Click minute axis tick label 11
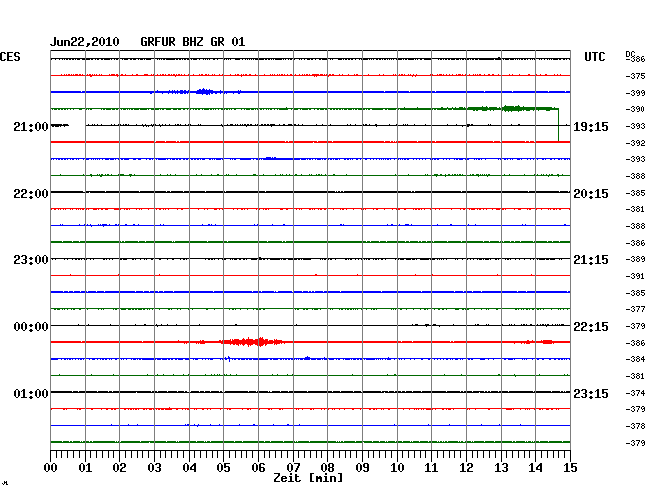This screenshot has width=650, height=494. pyautogui.click(x=432, y=468)
